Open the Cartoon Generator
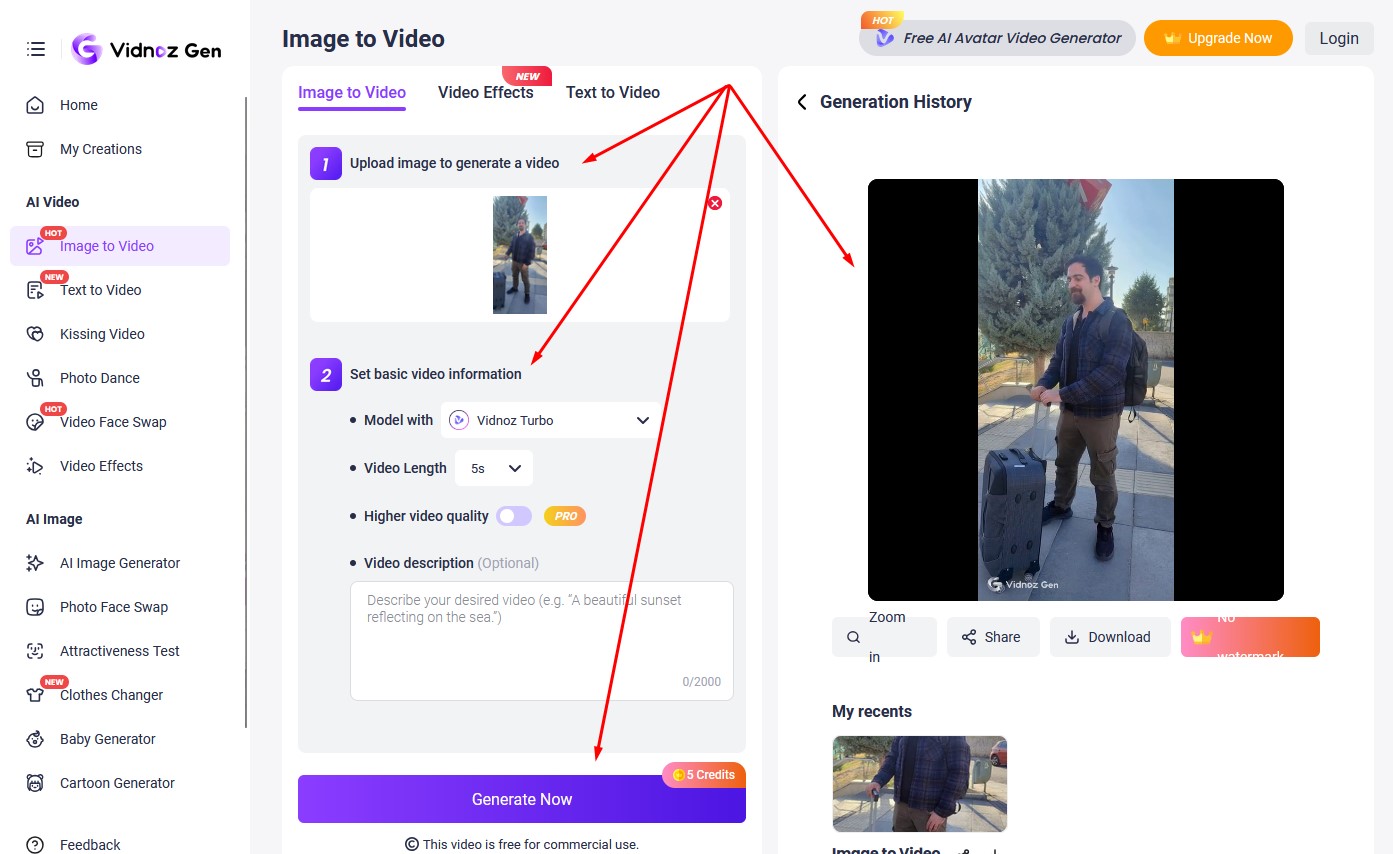Viewport: 1393px width, 854px height. pos(116,783)
